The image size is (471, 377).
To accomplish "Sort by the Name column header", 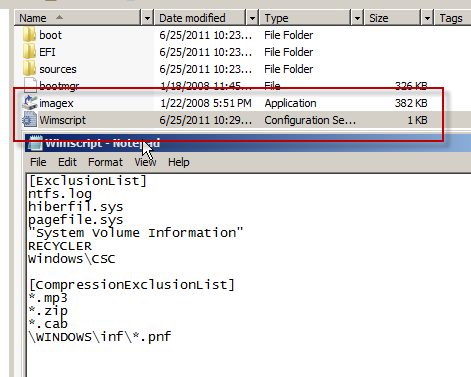I will [x=78, y=18].
